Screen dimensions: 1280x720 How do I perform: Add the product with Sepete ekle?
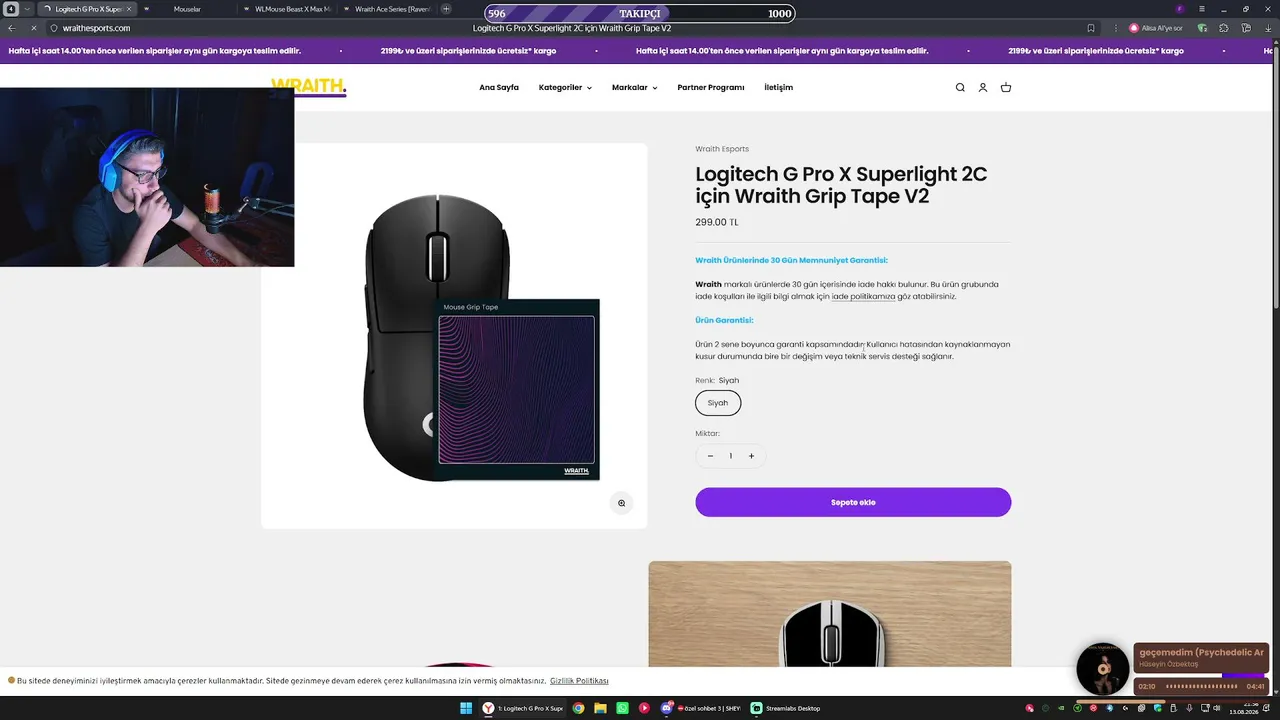tap(853, 502)
